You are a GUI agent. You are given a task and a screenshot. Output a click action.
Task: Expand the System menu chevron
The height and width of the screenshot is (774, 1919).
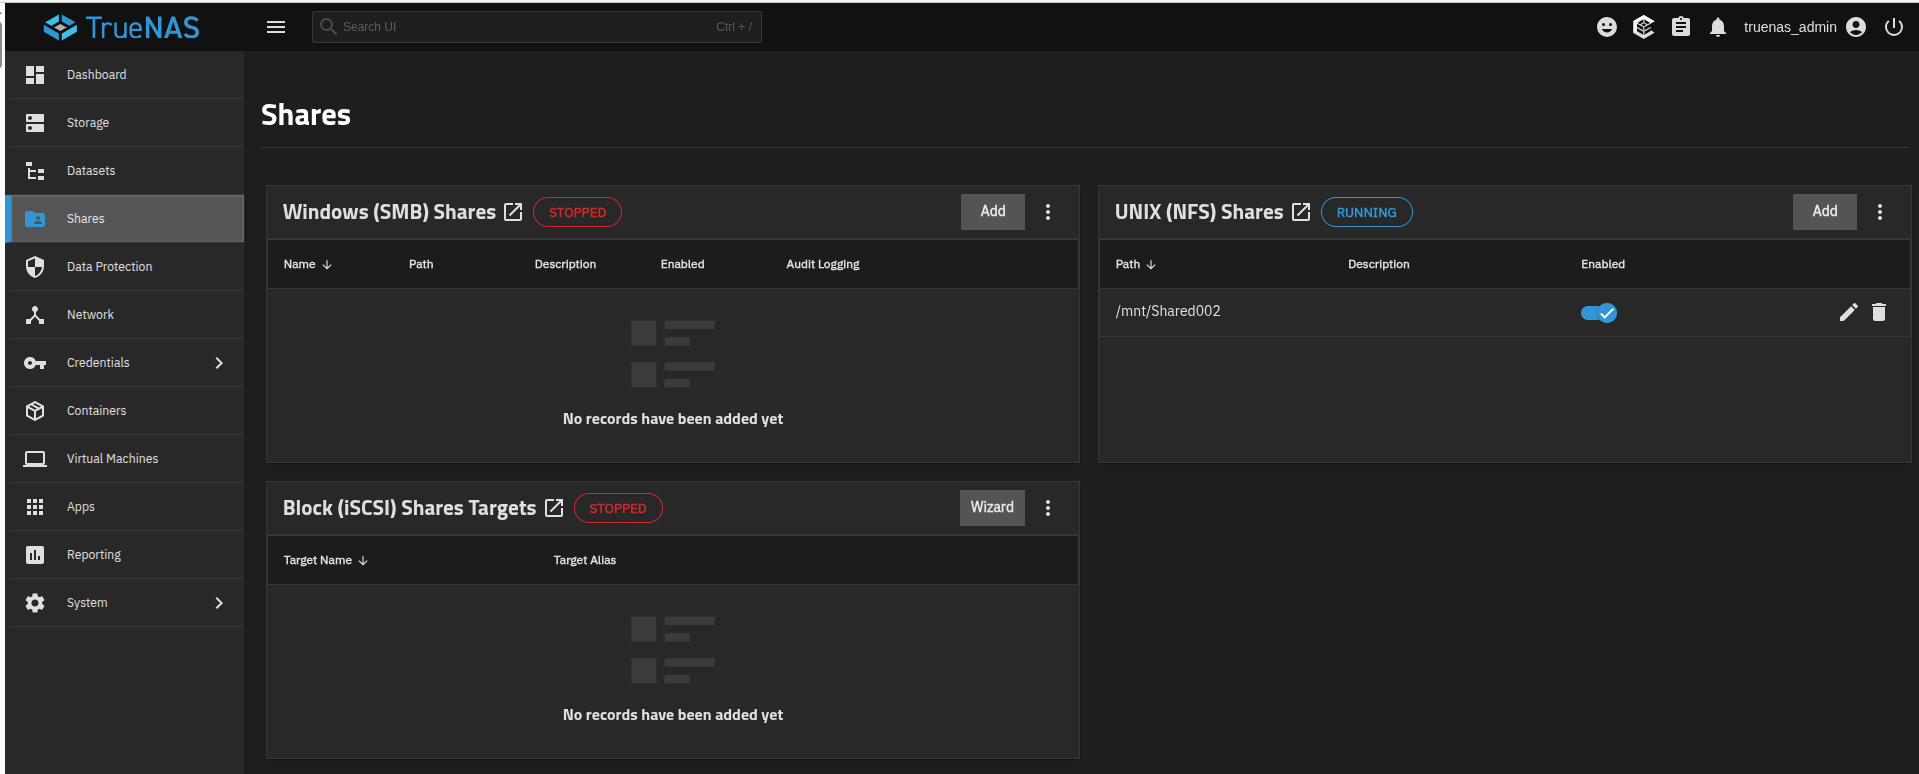tap(219, 603)
